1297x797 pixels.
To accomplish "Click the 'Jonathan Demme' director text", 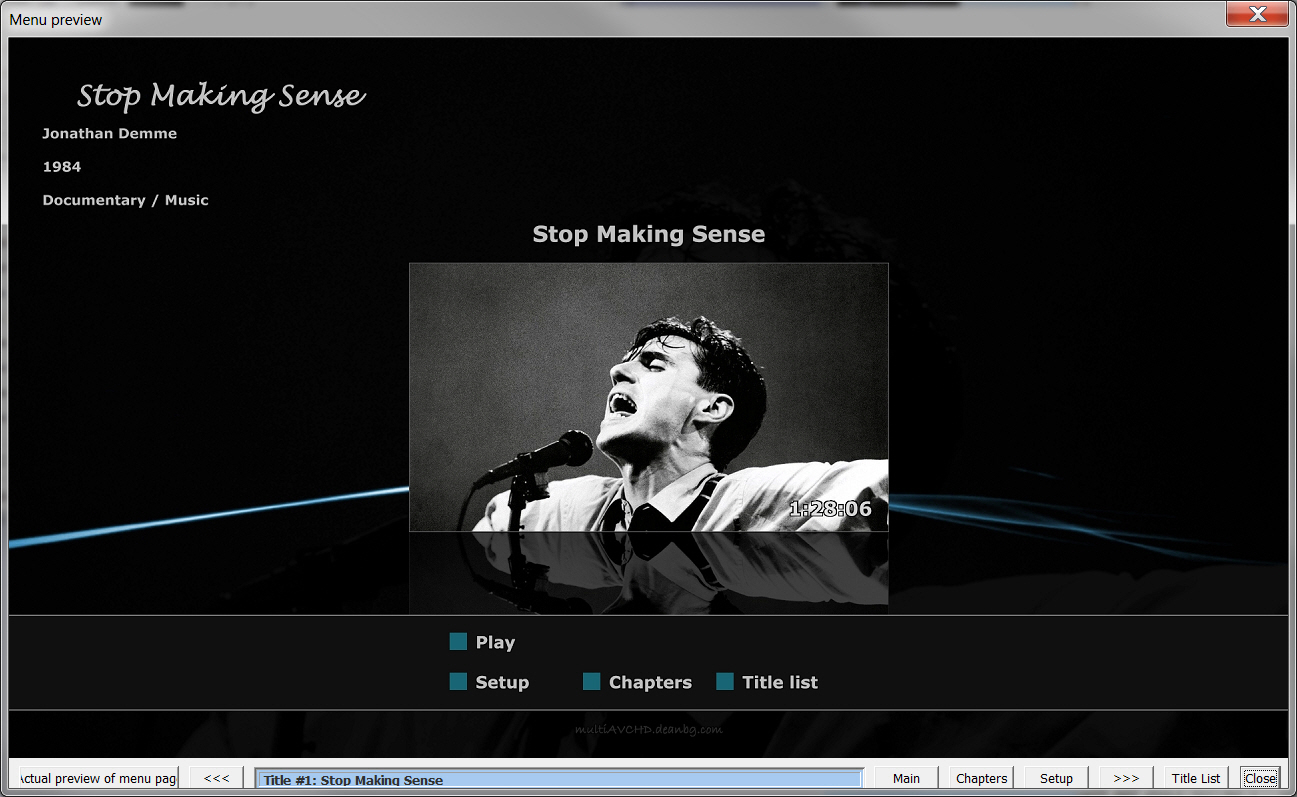I will pos(110,133).
